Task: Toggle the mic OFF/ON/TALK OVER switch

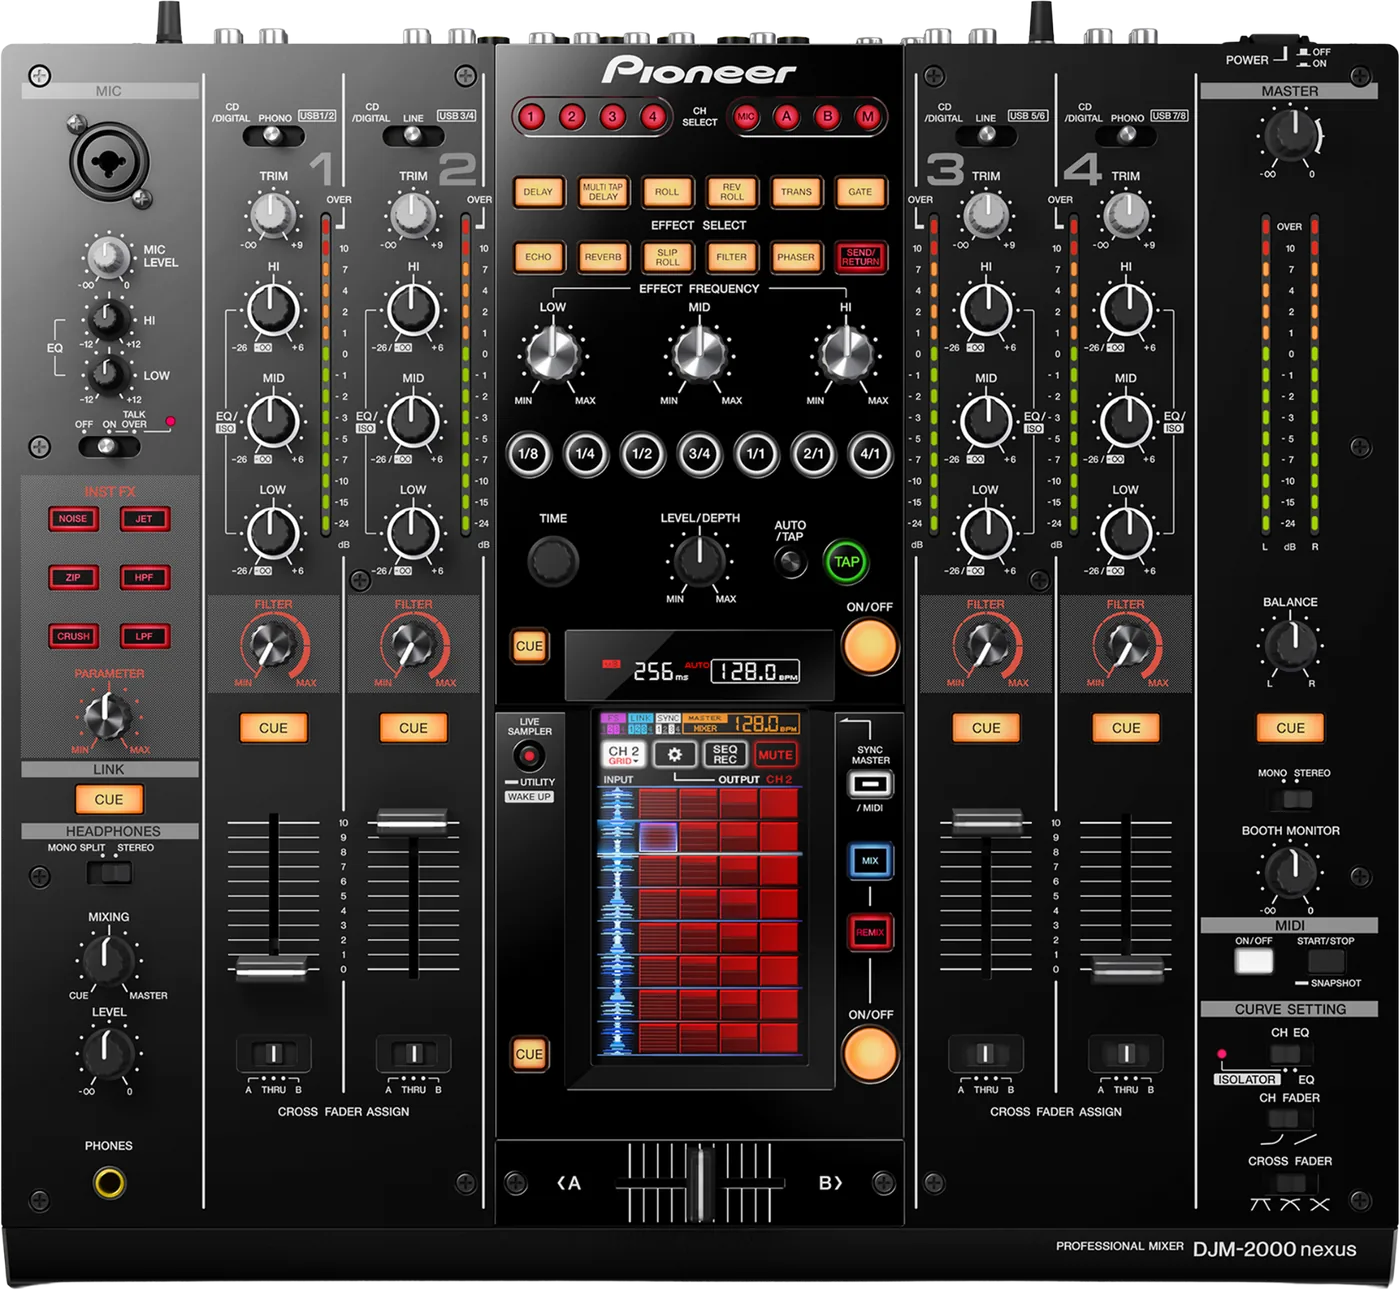Action: pyautogui.click(x=108, y=446)
